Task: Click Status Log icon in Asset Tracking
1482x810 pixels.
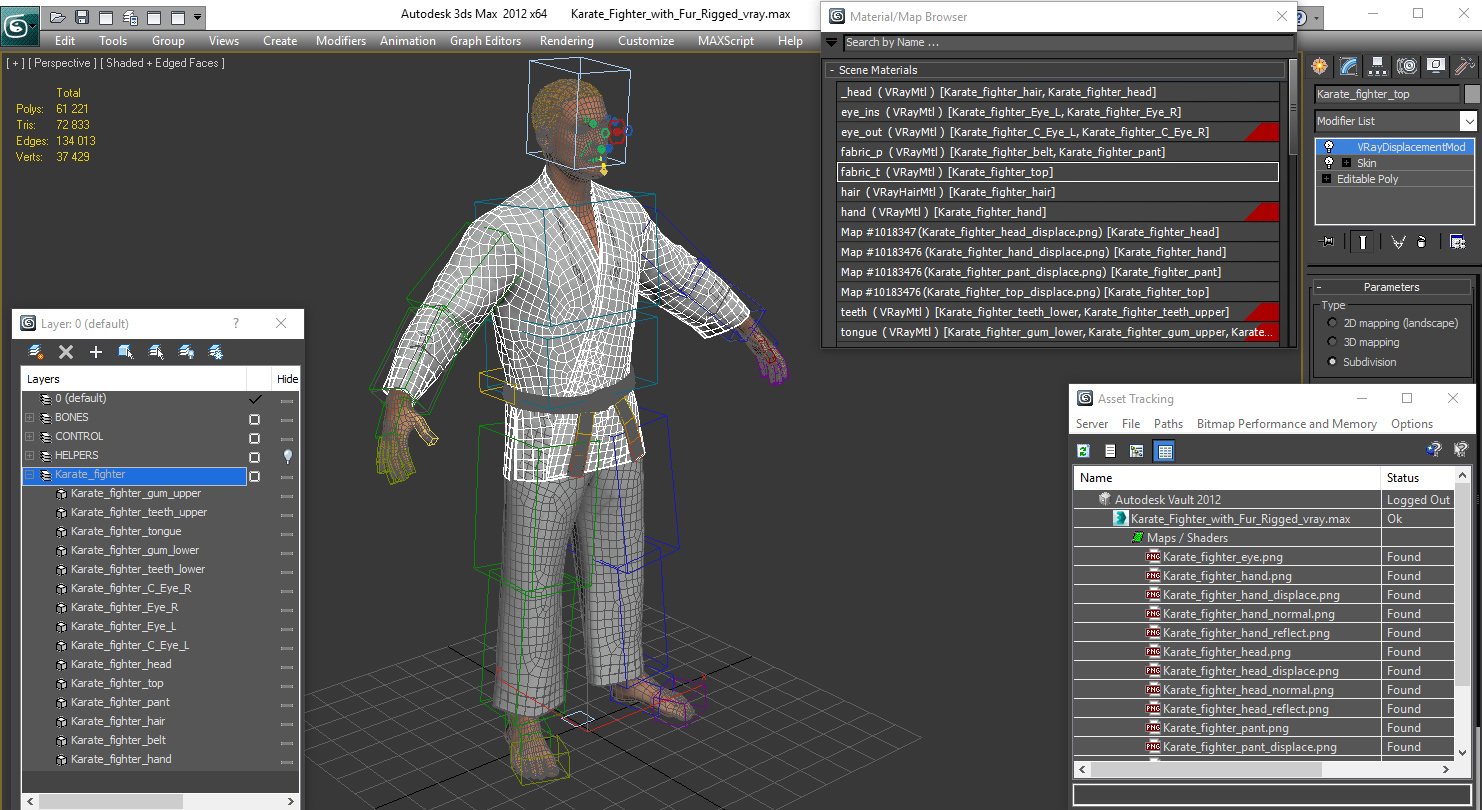Action: pos(1110,451)
